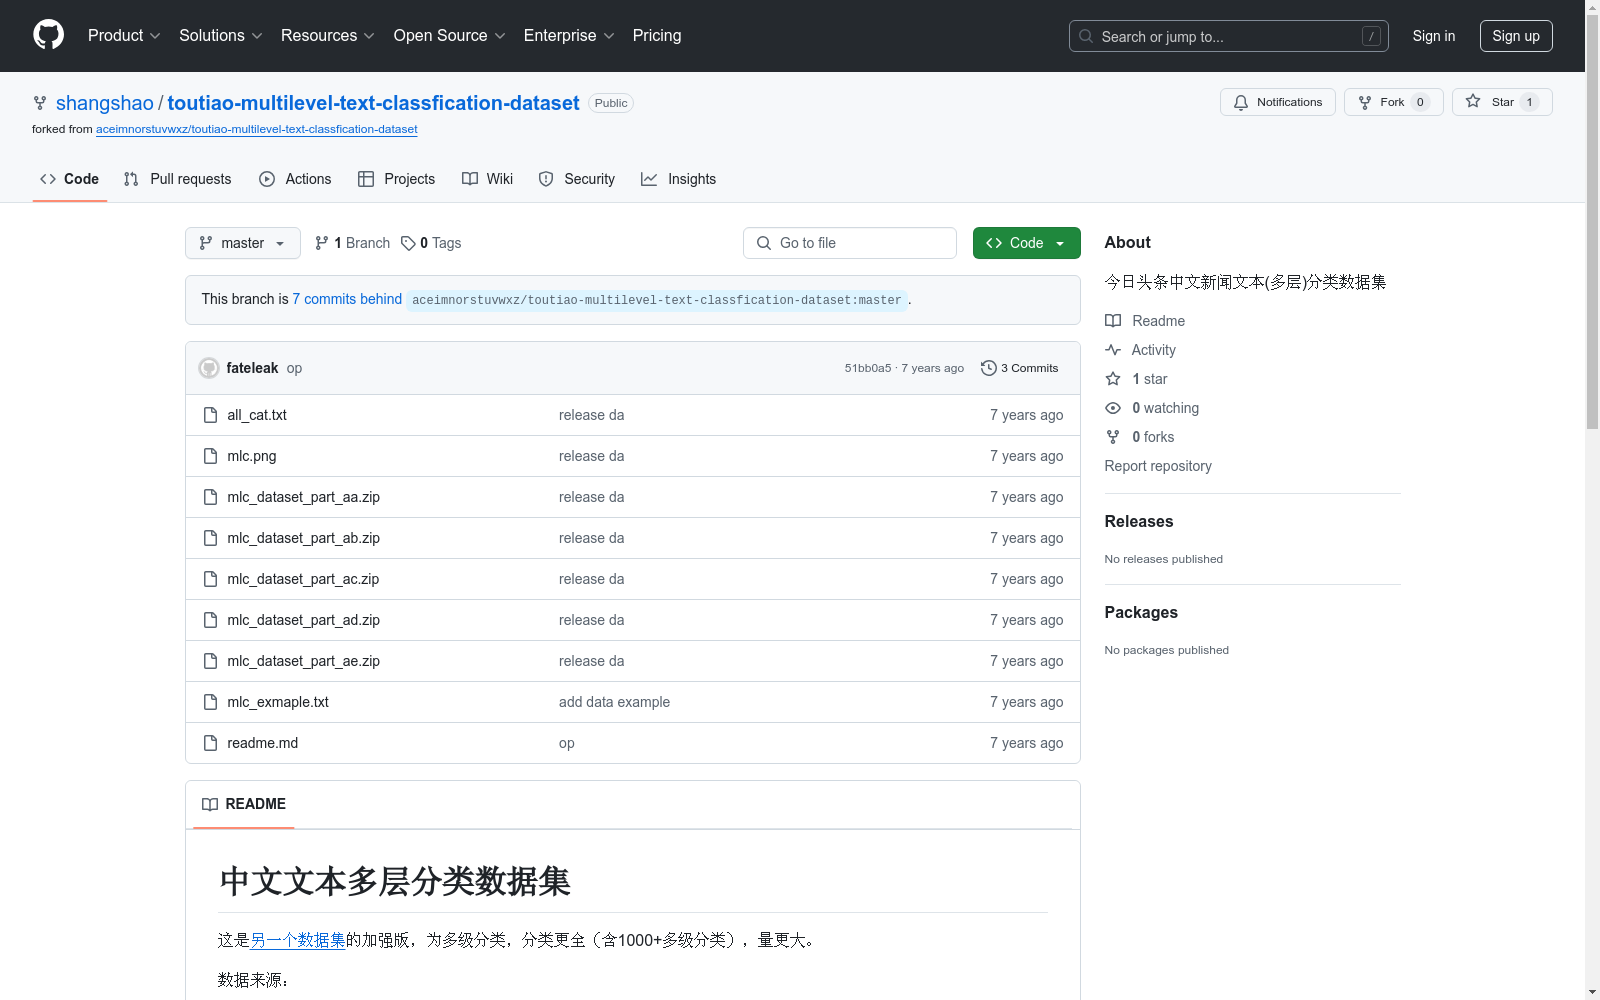This screenshot has height=1000, width=1600.
Task: Open GitHub homepage via Octocat logo
Action: coord(48,35)
